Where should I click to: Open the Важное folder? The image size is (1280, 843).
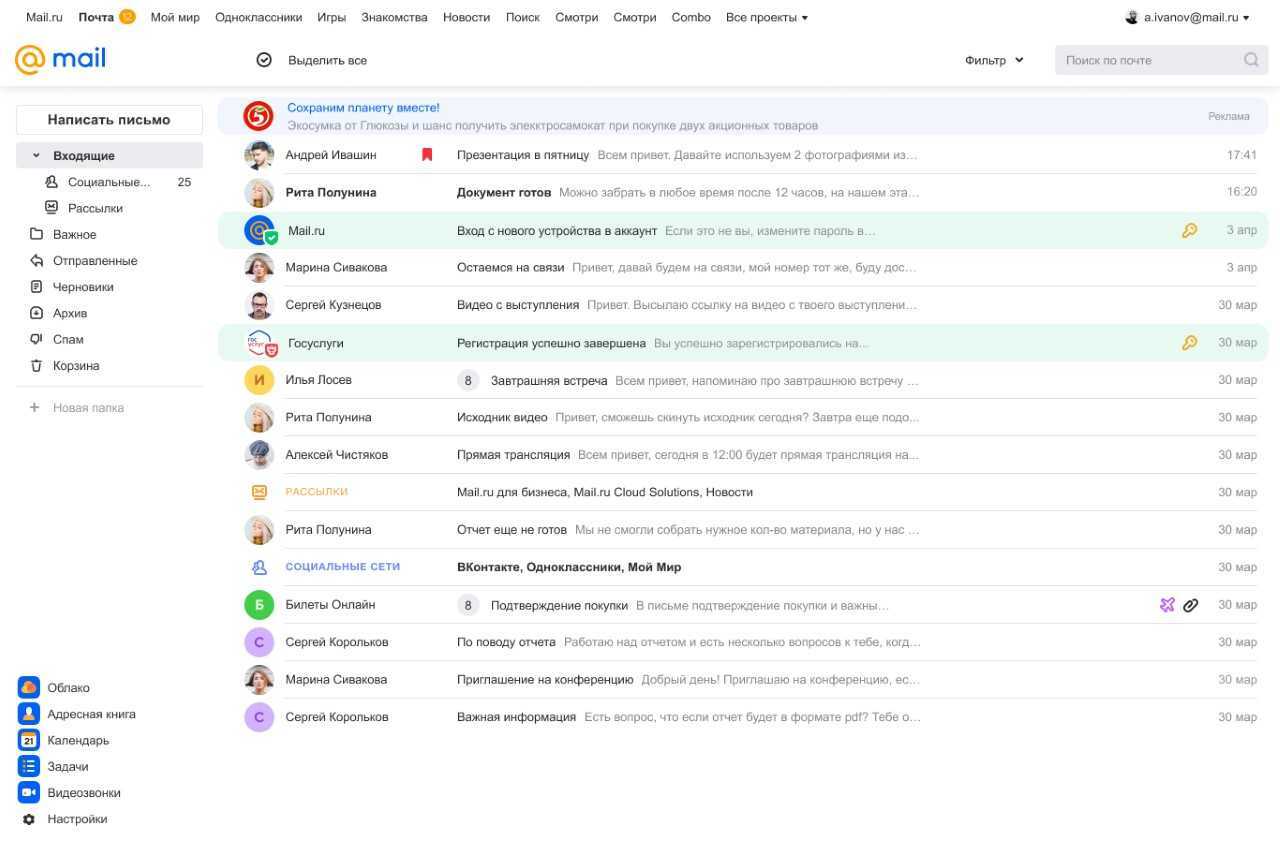[x=75, y=234]
